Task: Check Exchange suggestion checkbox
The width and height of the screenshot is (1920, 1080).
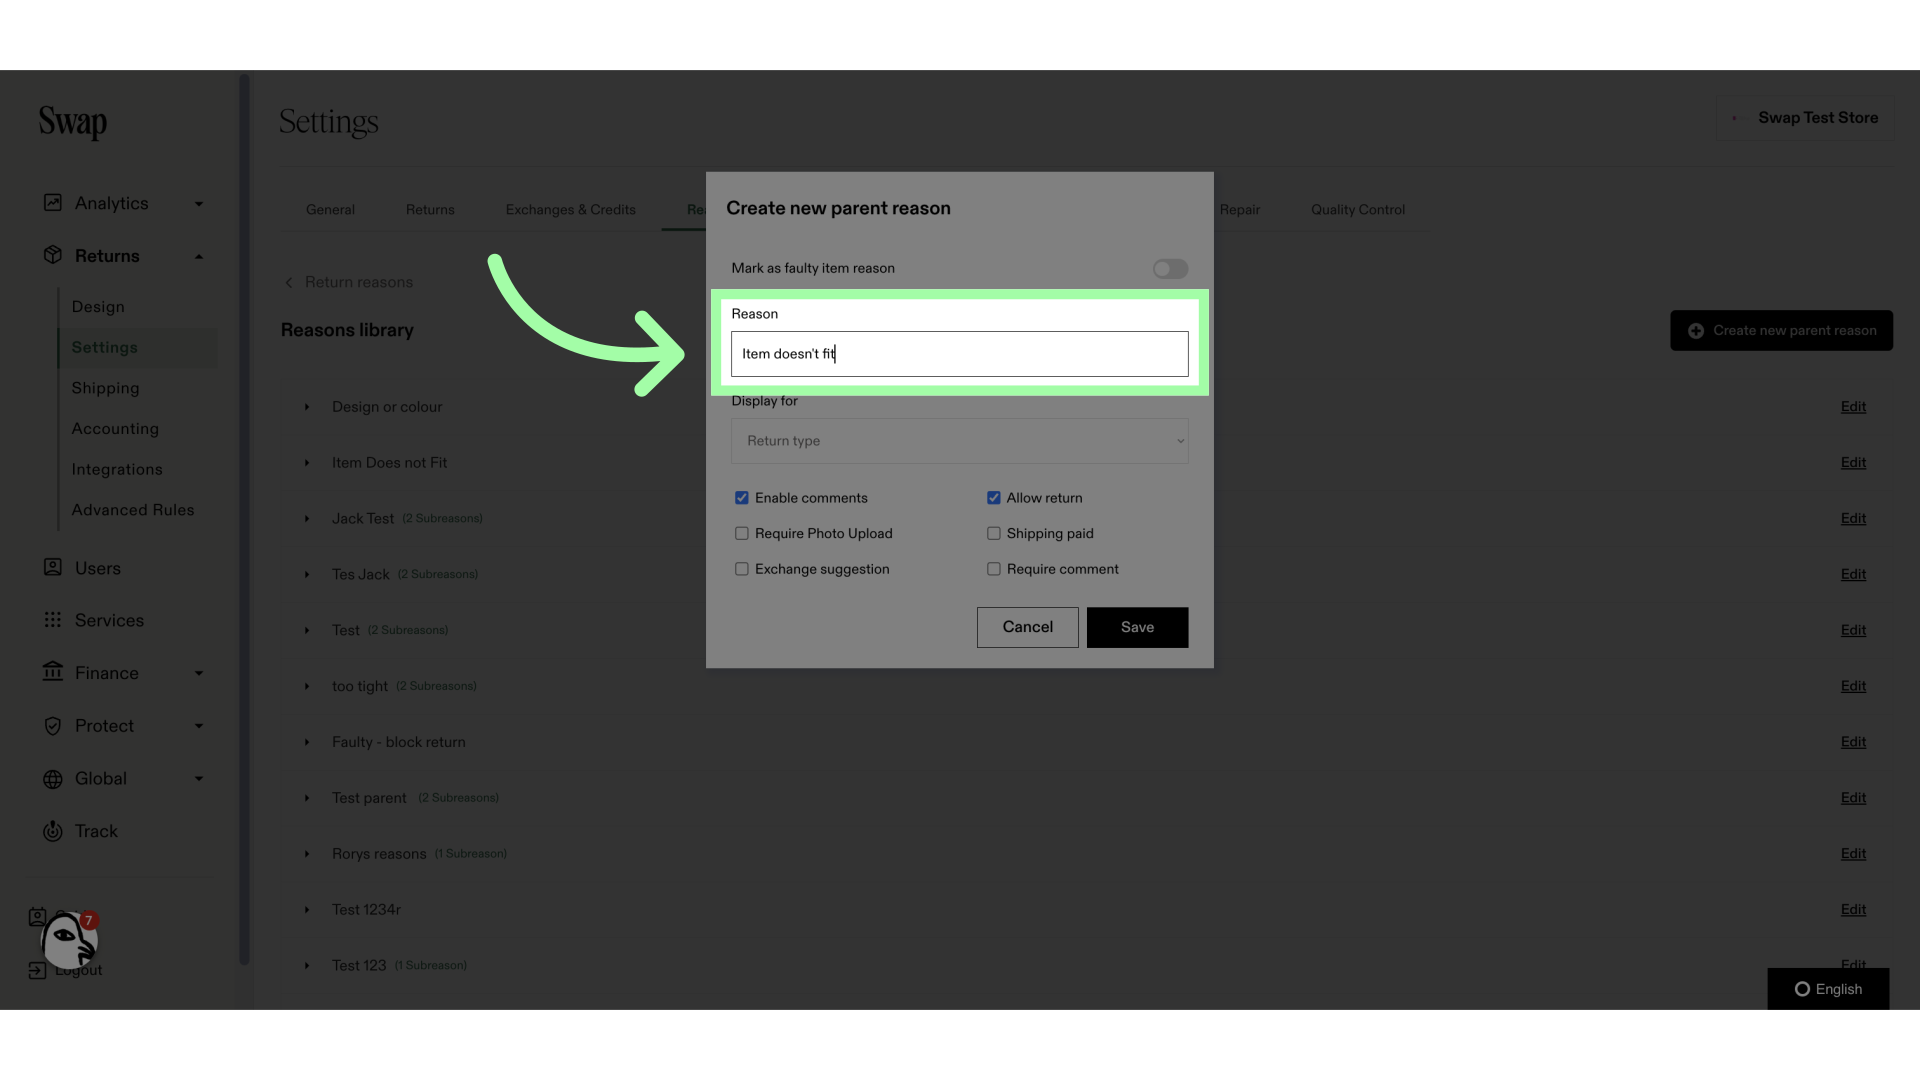Action: 742,569
